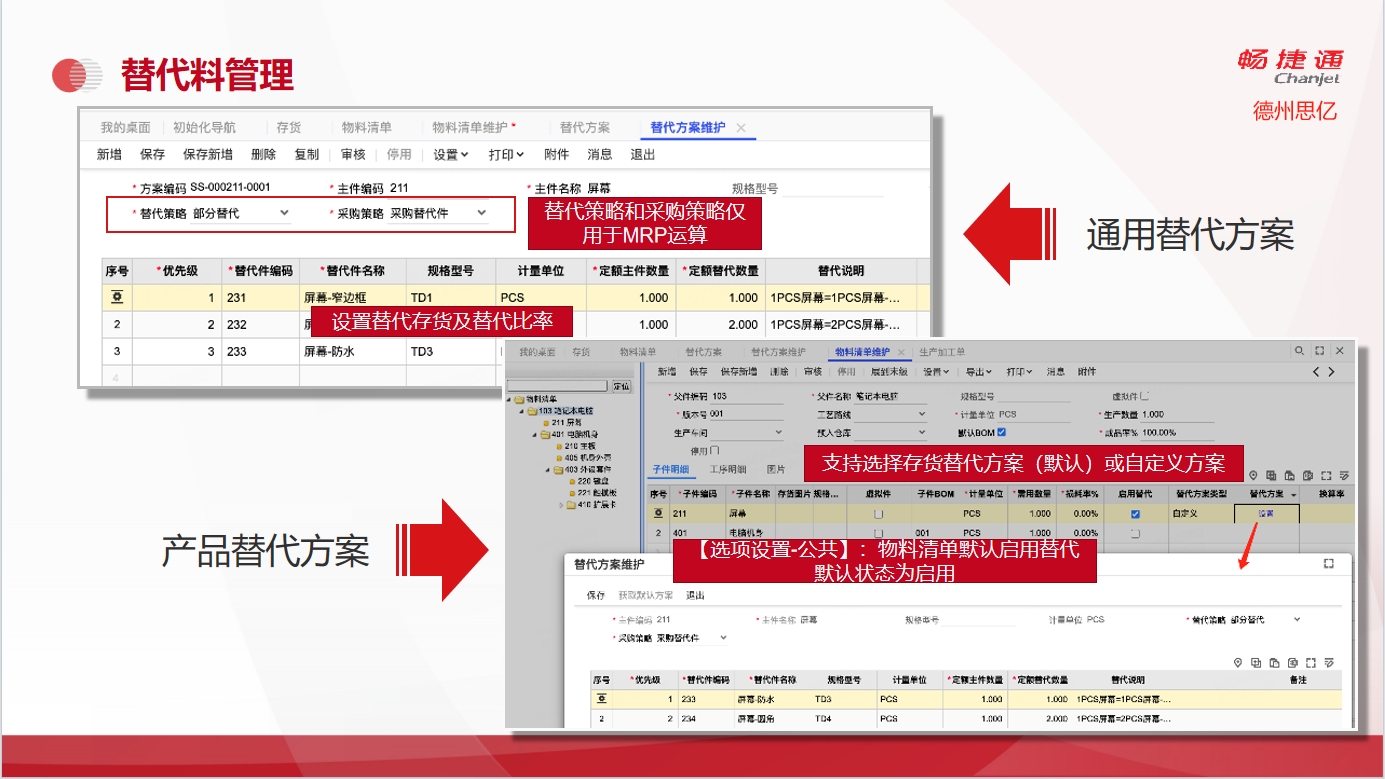Open the 工序明细 sub-tab
The image size is (1385, 779).
(727, 469)
